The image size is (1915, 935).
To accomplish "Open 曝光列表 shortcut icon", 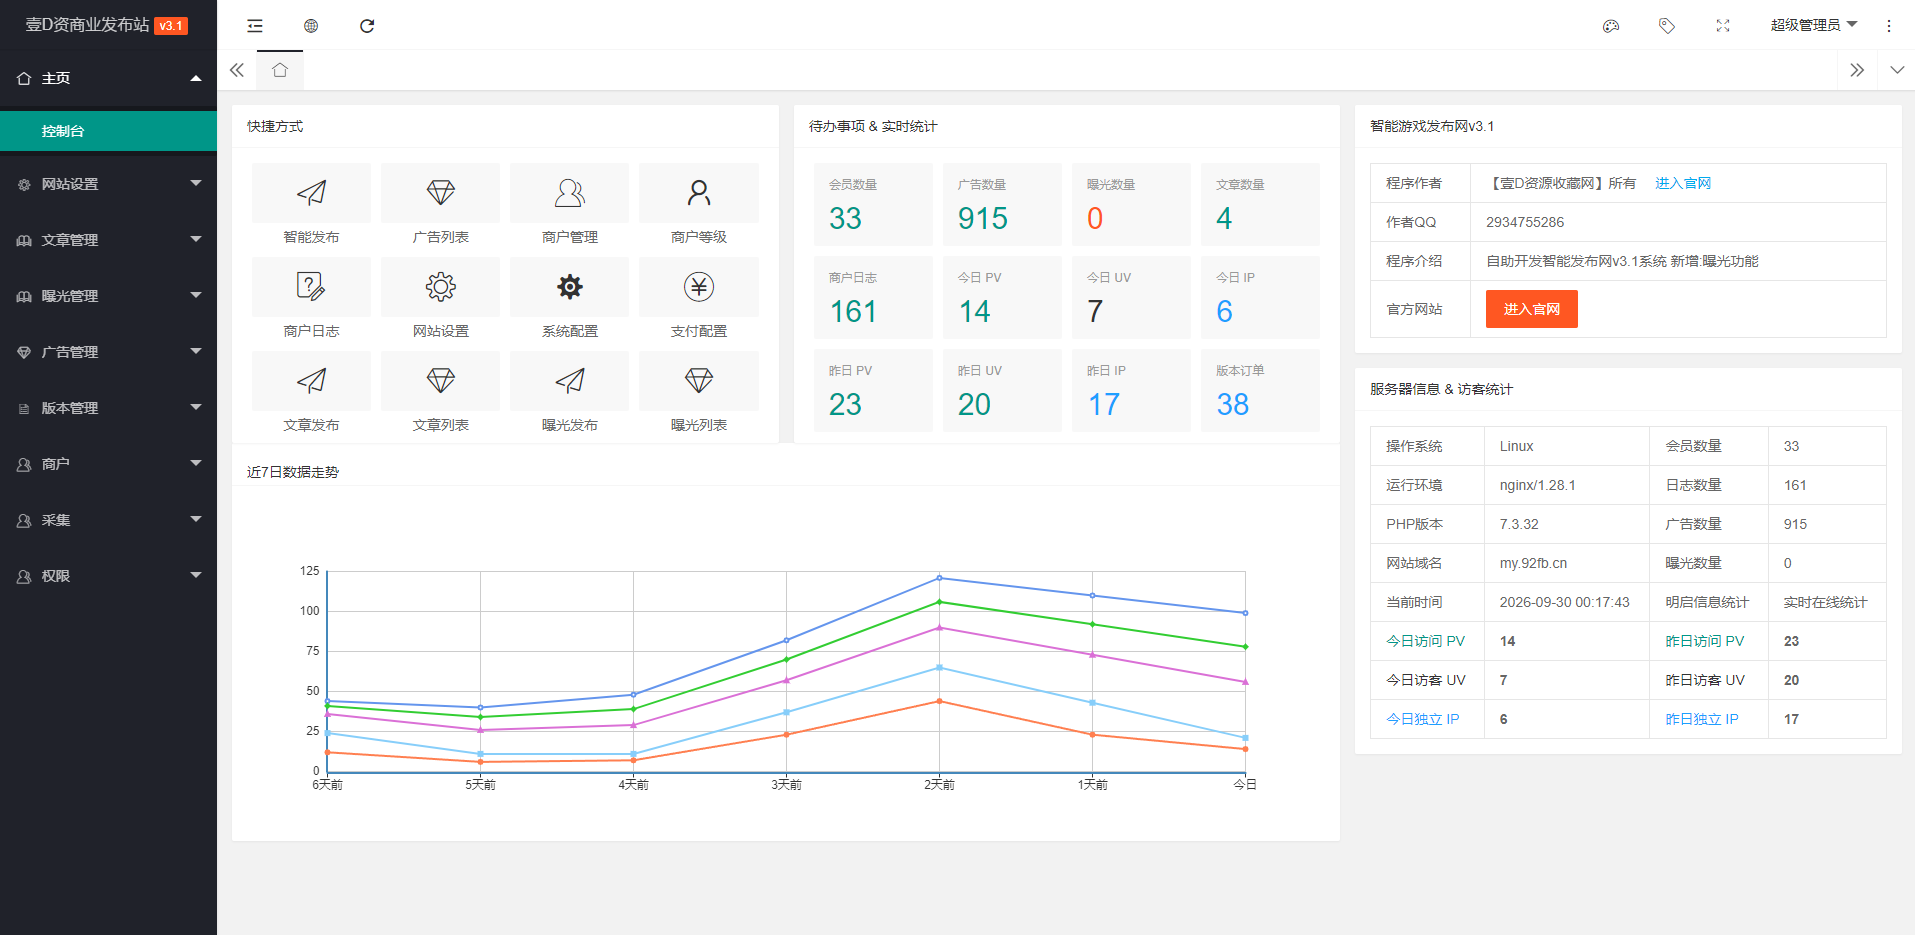I will click(x=699, y=381).
